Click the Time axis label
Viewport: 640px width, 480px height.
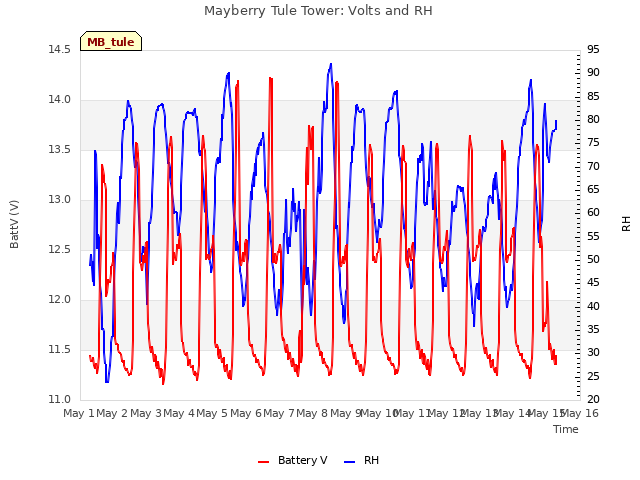(566, 429)
